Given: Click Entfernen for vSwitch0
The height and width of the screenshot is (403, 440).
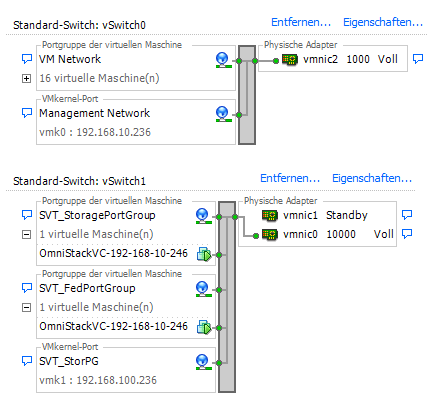Looking at the screenshot, I should click(x=301, y=22).
